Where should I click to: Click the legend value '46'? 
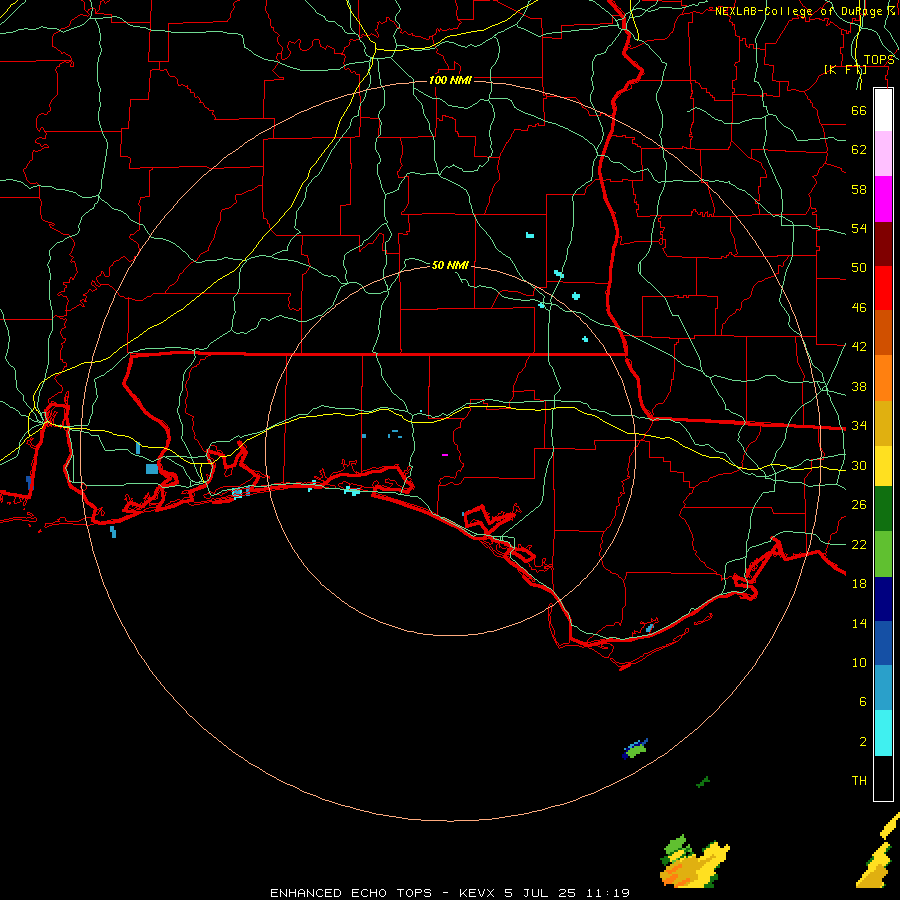(x=859, y=308)
